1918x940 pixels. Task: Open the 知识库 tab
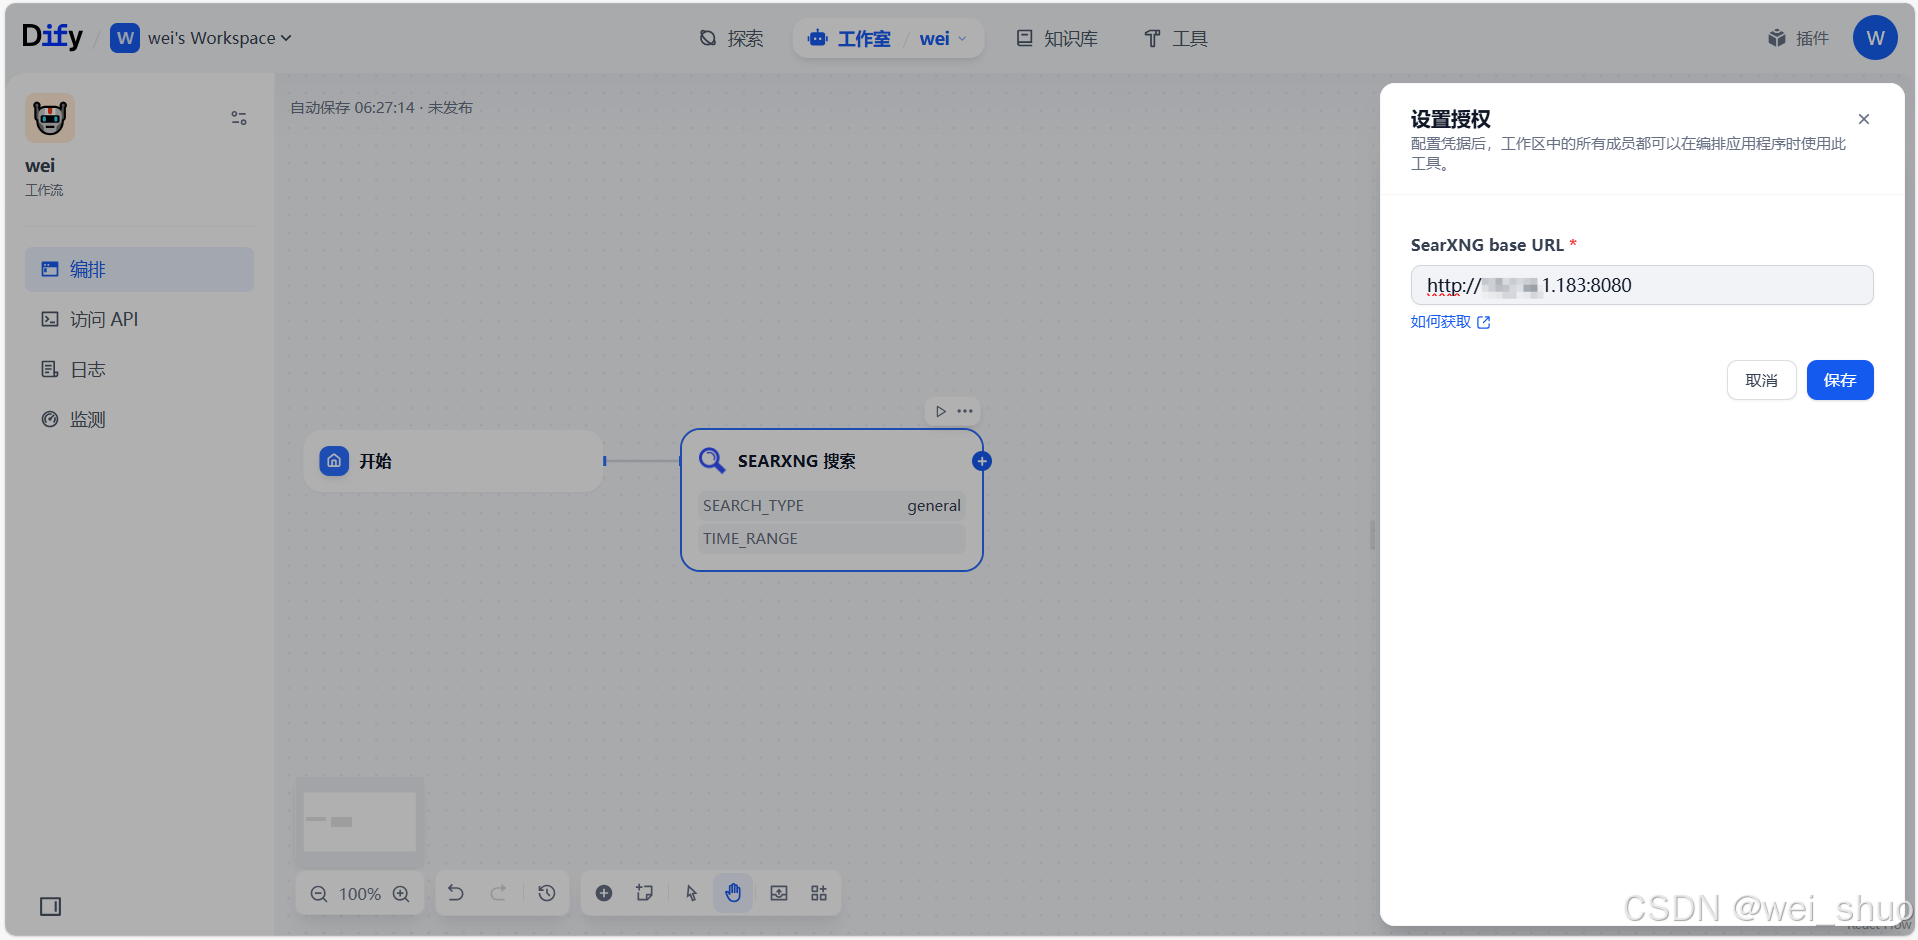pyautogui.click(x=1057, y=38)
